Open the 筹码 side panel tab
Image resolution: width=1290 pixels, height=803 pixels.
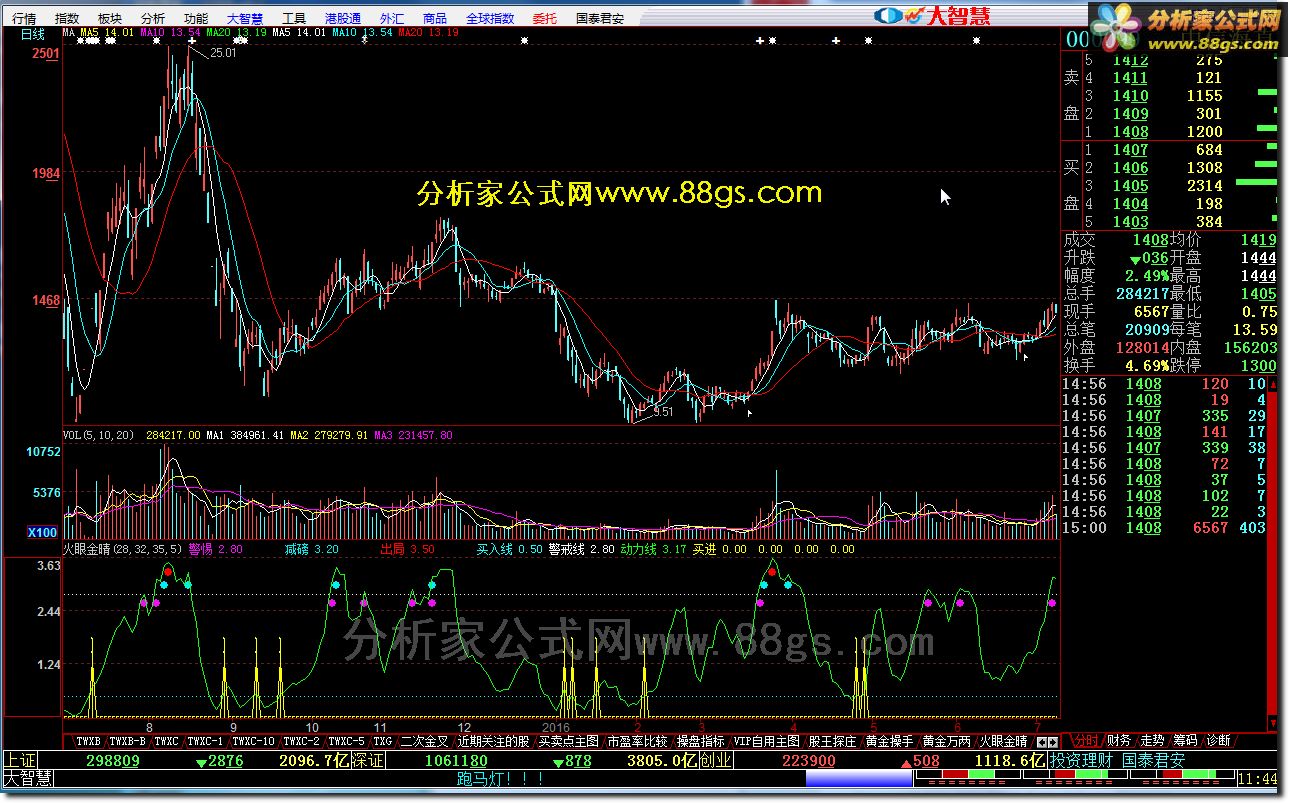[1185, 740]
